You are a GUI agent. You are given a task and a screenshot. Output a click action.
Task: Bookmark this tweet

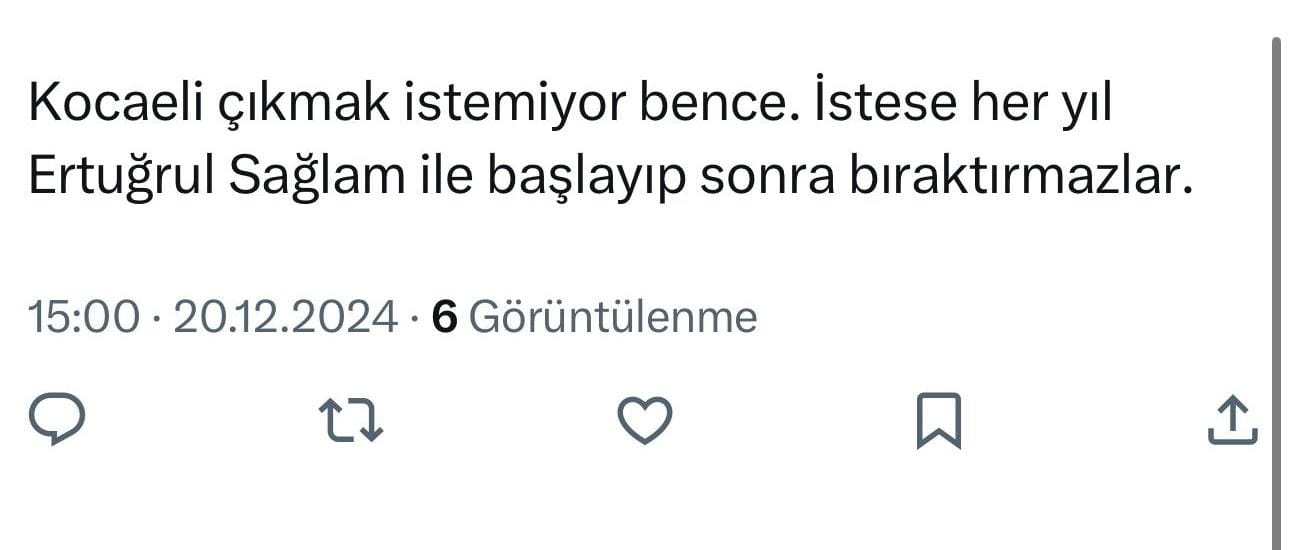click(x=938, y=420)
